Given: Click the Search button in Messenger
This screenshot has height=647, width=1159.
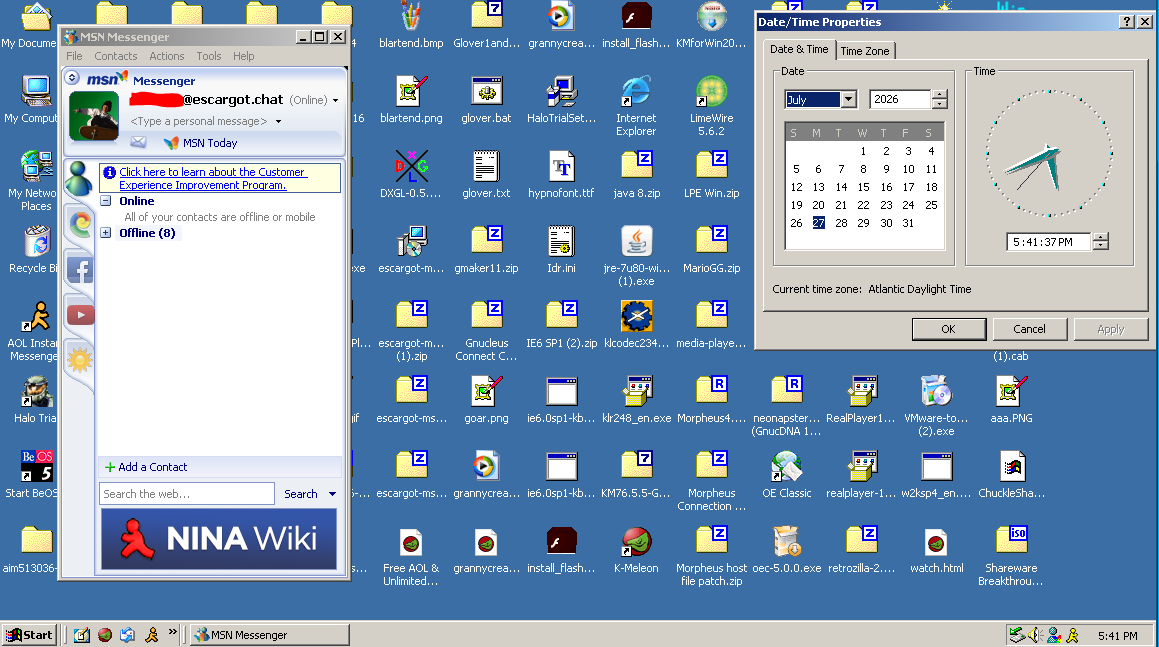Looking at the screenshot, I should point(301,494).
